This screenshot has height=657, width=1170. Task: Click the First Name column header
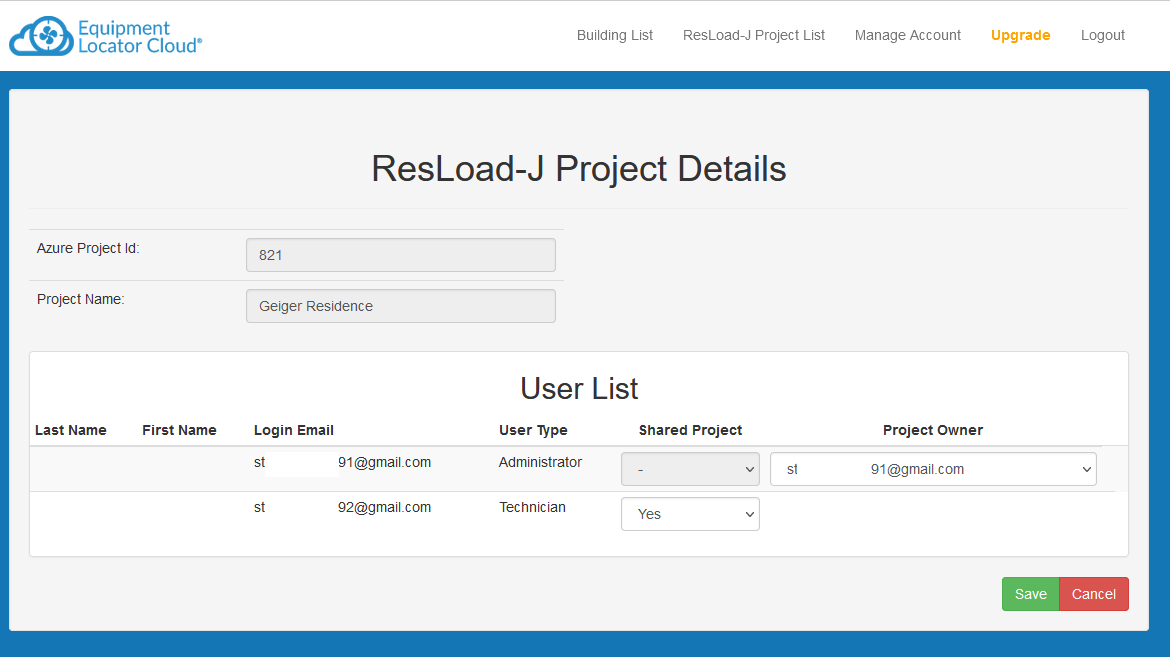[x=179, y=430]
